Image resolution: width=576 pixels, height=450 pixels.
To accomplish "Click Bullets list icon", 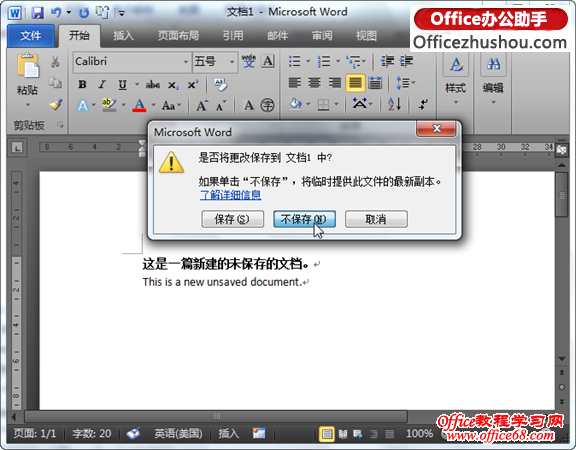I will pyautogui.click(x=295, y=61).
